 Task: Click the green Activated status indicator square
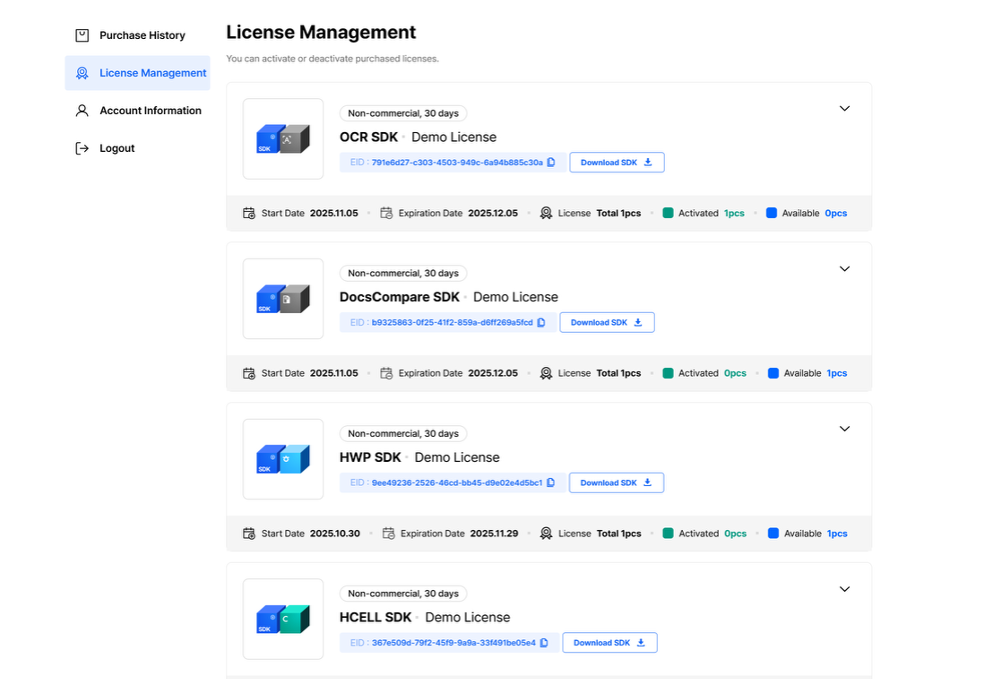(x=668, y=213)
